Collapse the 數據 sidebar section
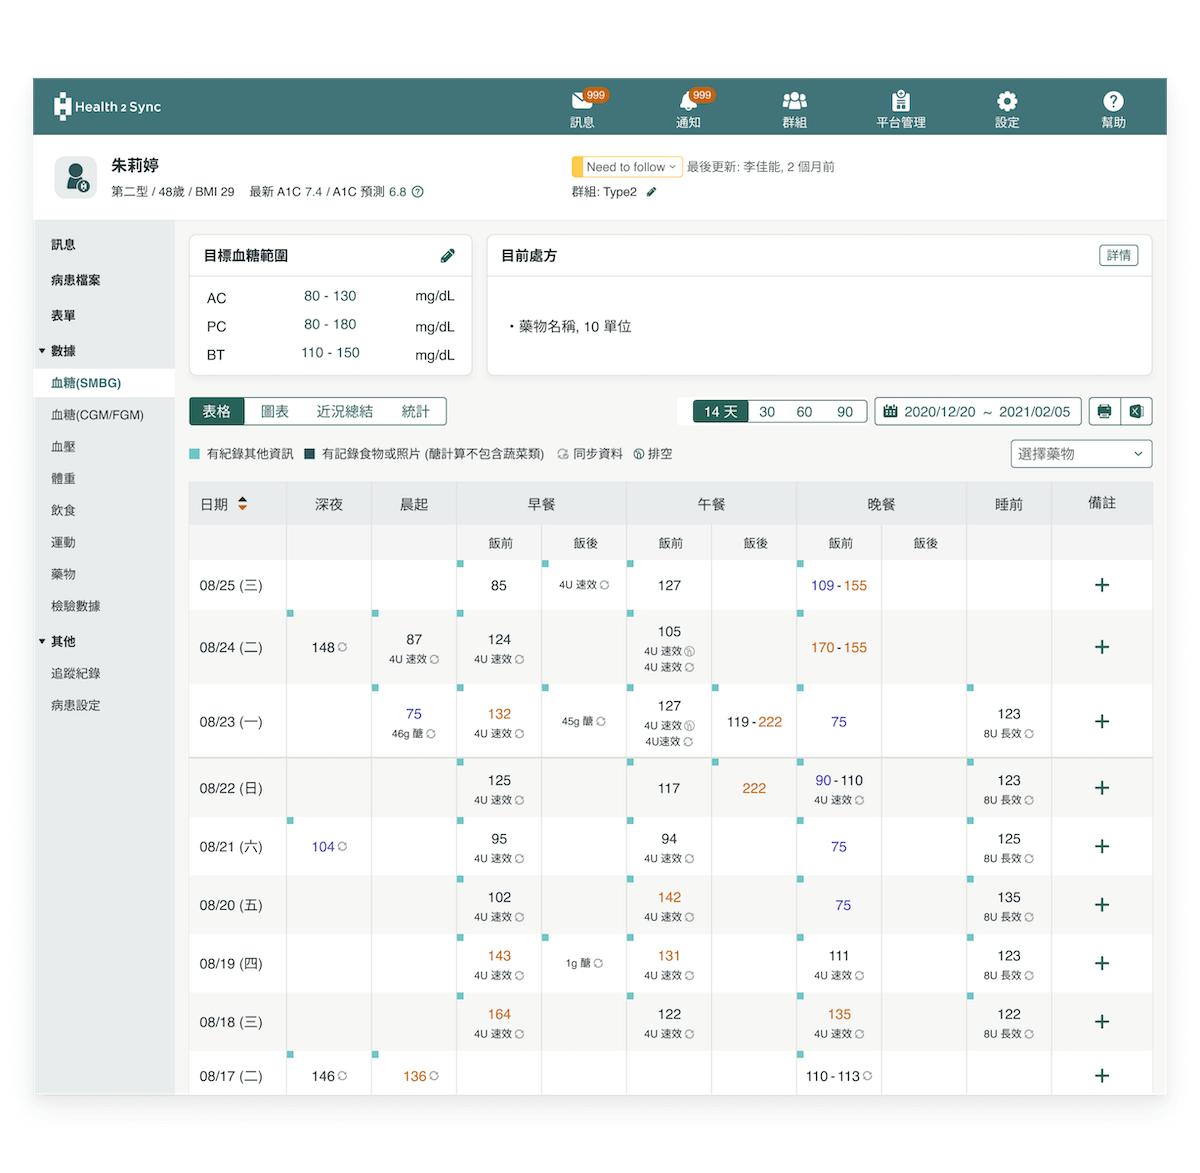This screenshot has width=1200, height=1173. pos(43,351)
